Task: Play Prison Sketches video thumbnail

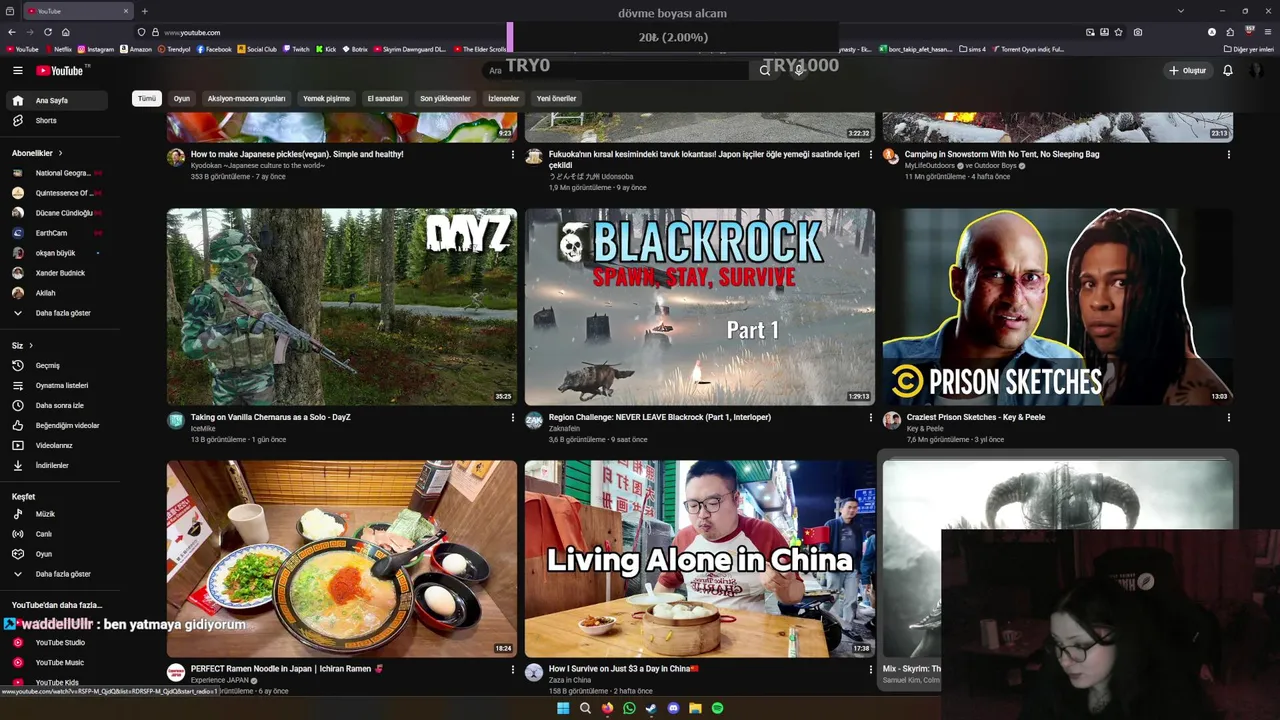Action: 1058,306
